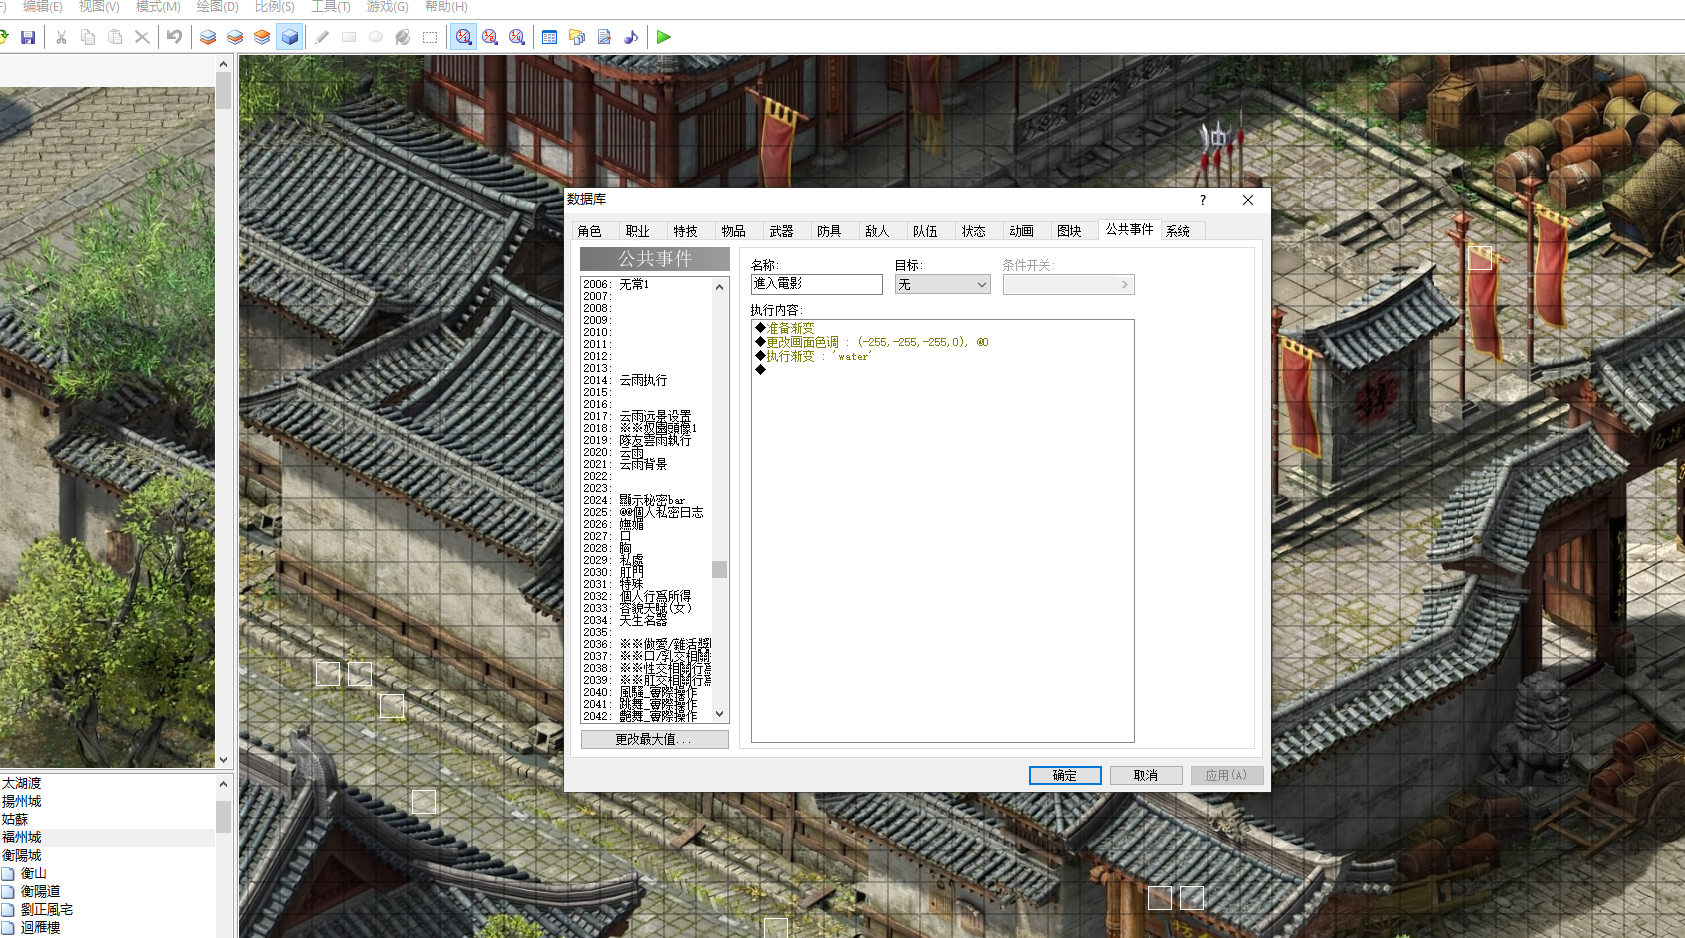Choose the pencil drawing tool

pos(322,37)
